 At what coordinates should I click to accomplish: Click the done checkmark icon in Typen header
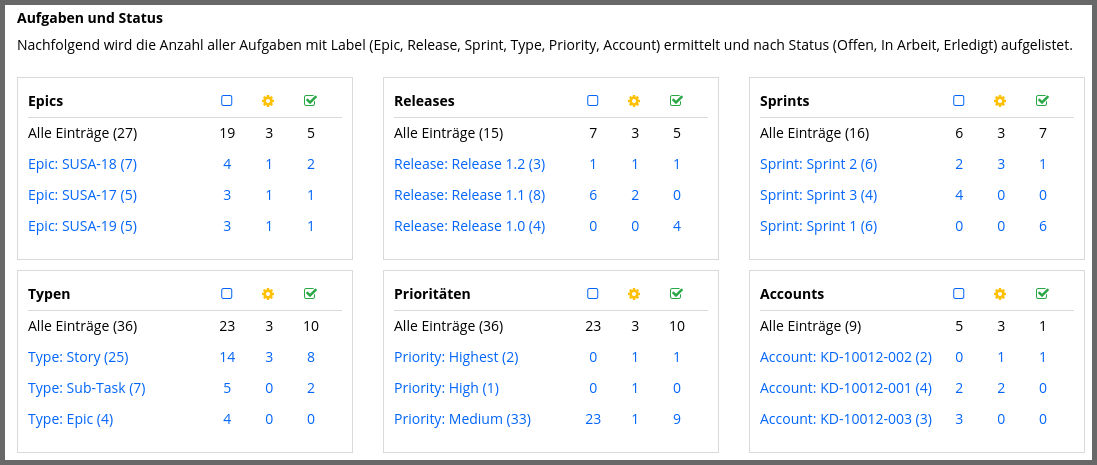pos(311,294)
